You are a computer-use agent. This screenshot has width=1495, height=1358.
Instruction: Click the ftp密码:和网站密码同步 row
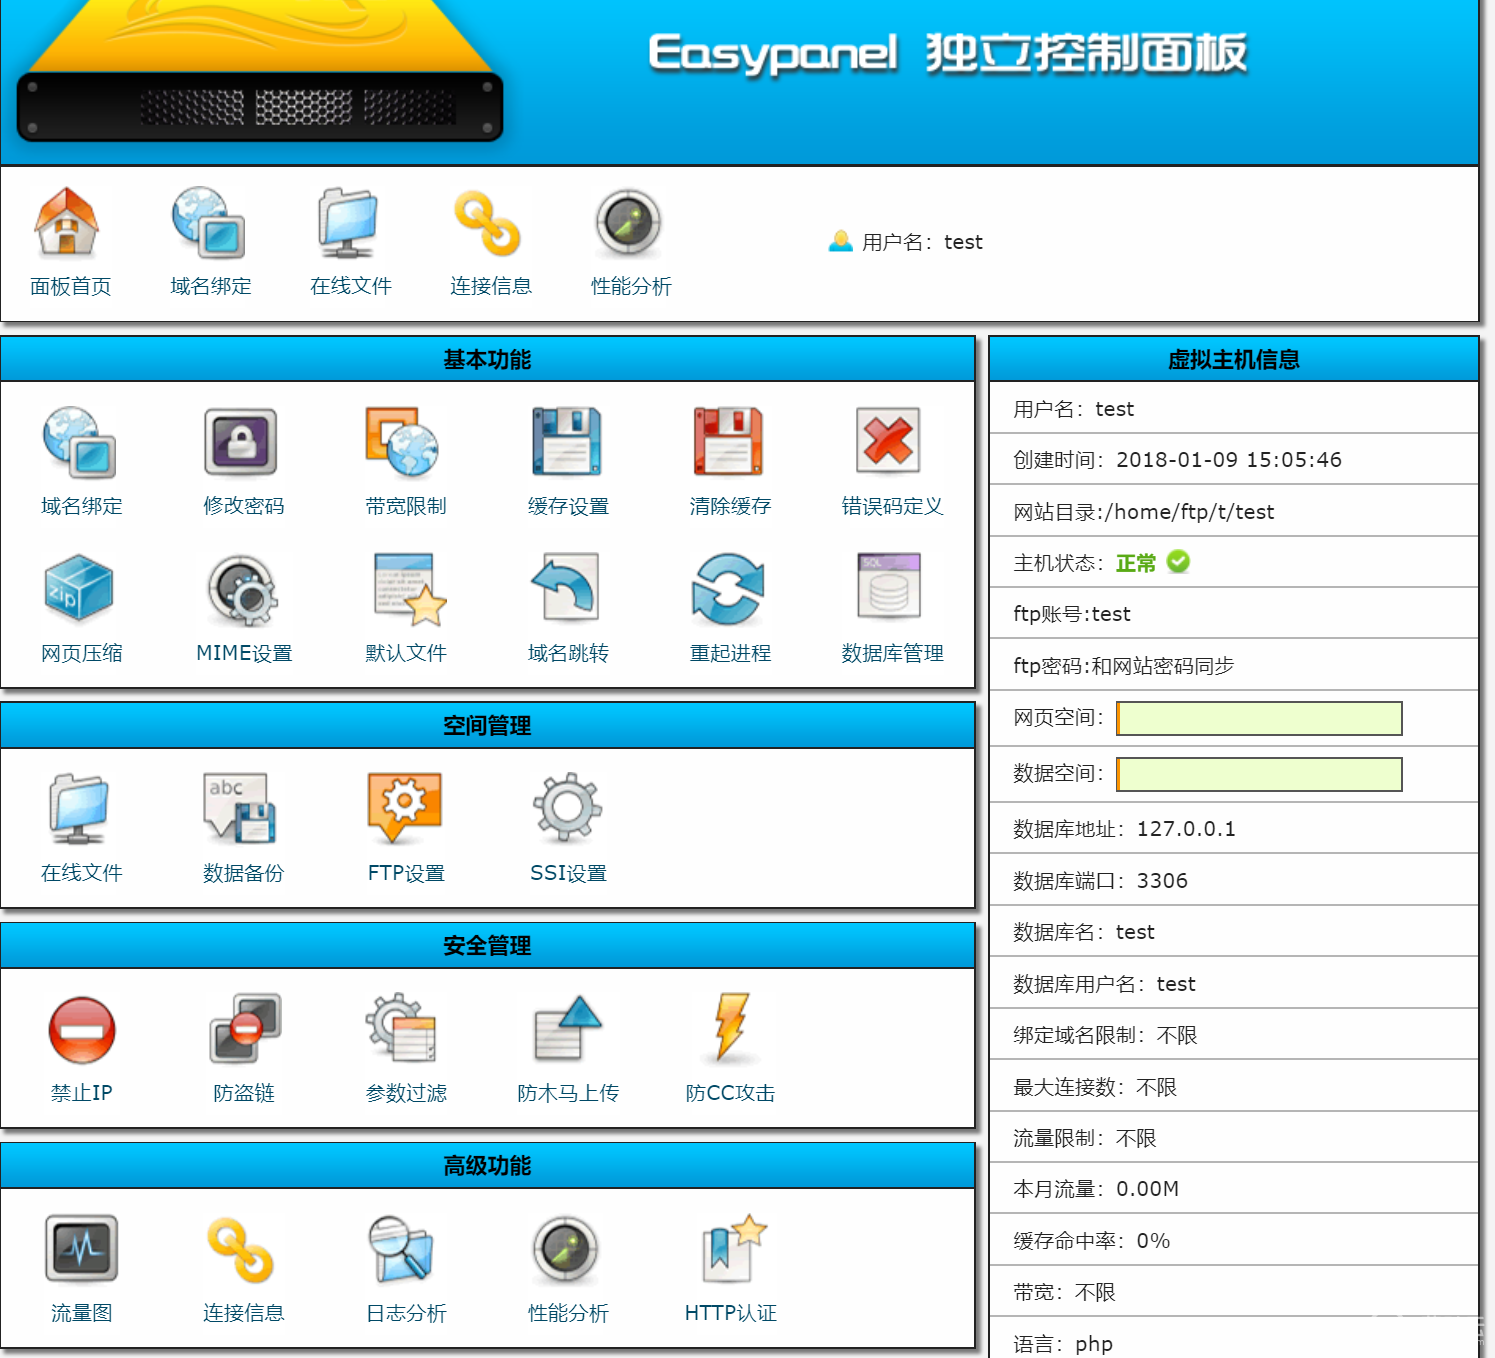(x=1233, y=665)
